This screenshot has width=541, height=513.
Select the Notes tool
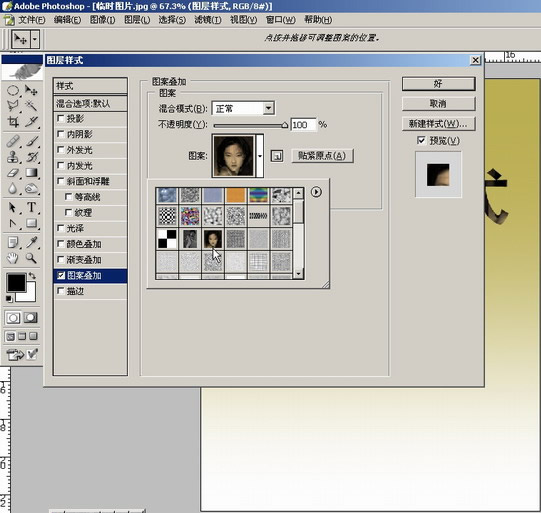(13, 243)
